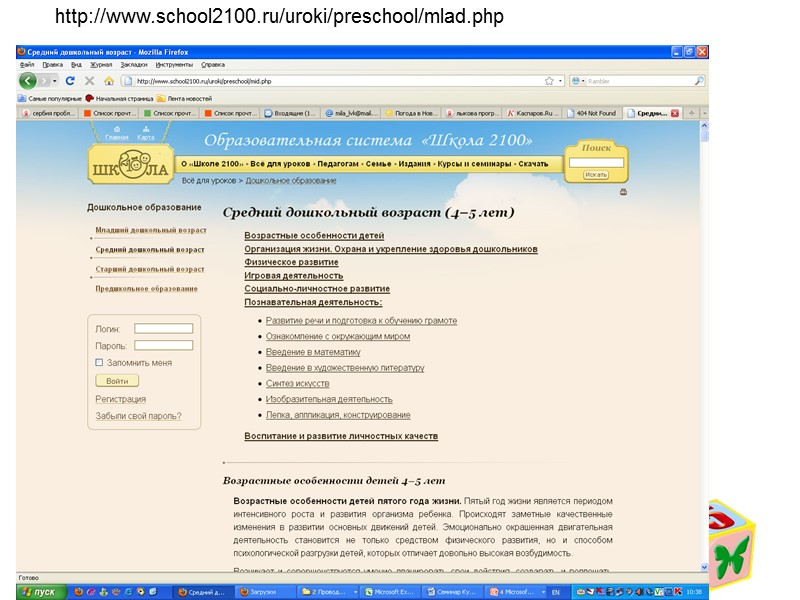Open the Firefox Home page icon

pos(109,81)
